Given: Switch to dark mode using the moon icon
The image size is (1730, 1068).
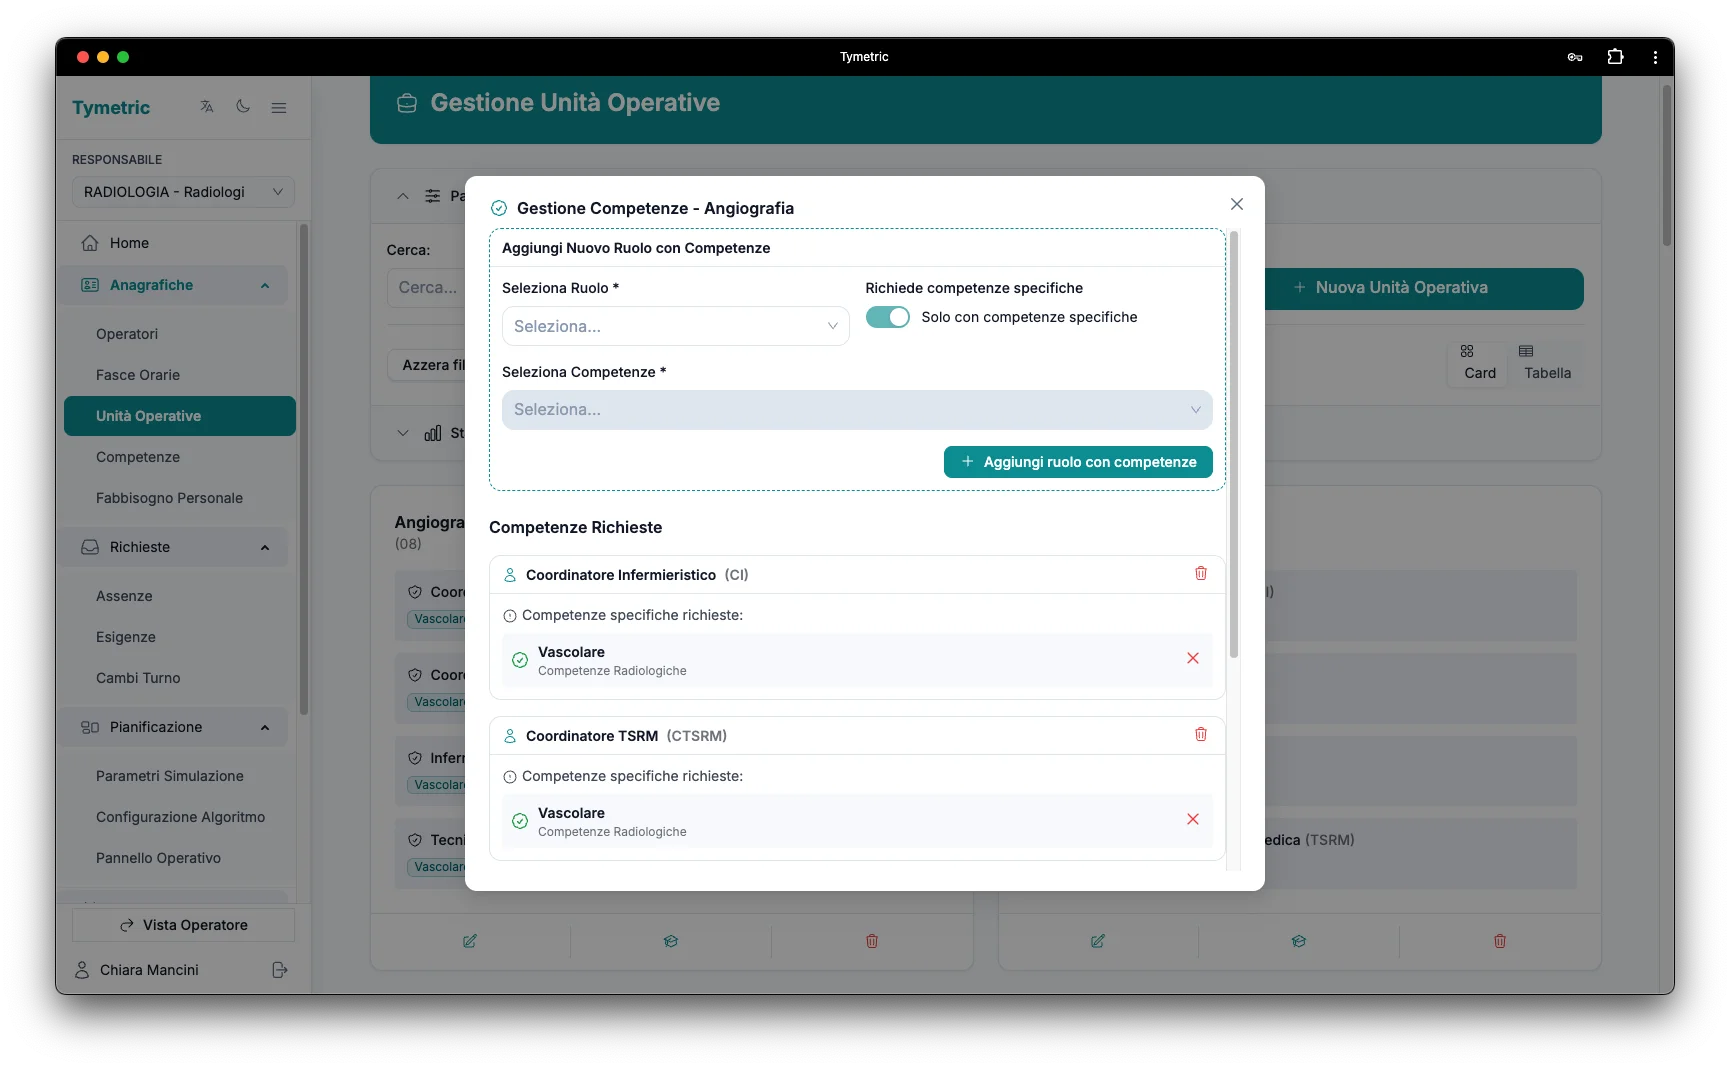Looking at the screenshot, I should tap(243, 107).
